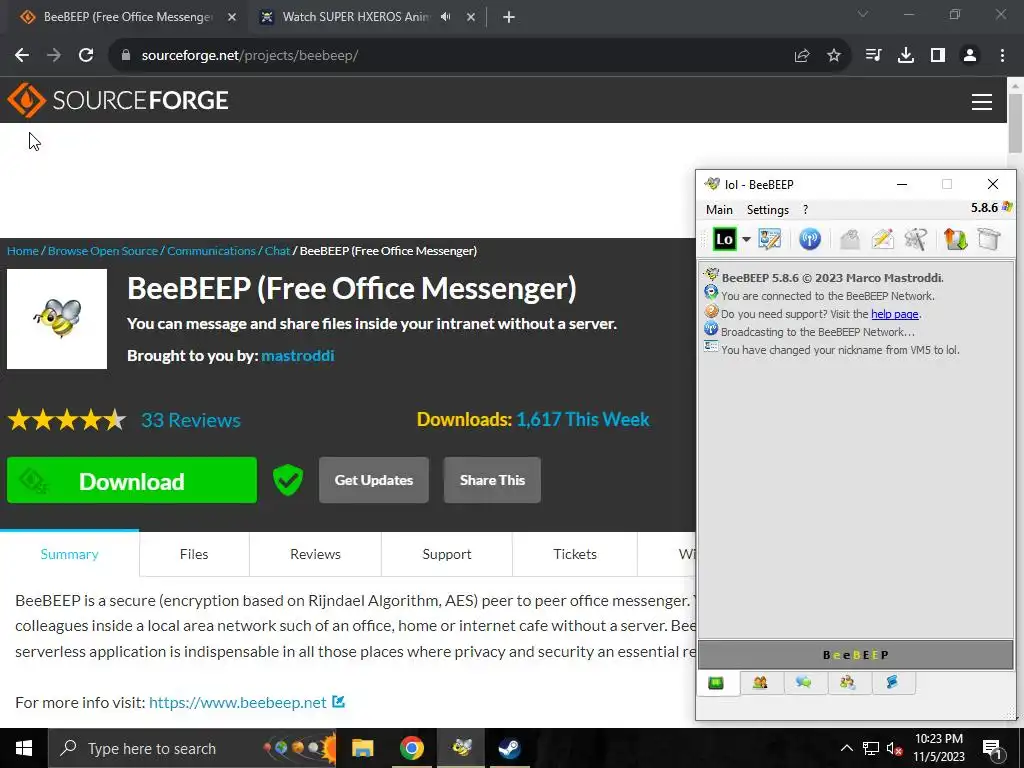The width and height of the screenshot is (1024, 768).
Task: Open the file transfer arrows icon
Action: click(955, 239)
